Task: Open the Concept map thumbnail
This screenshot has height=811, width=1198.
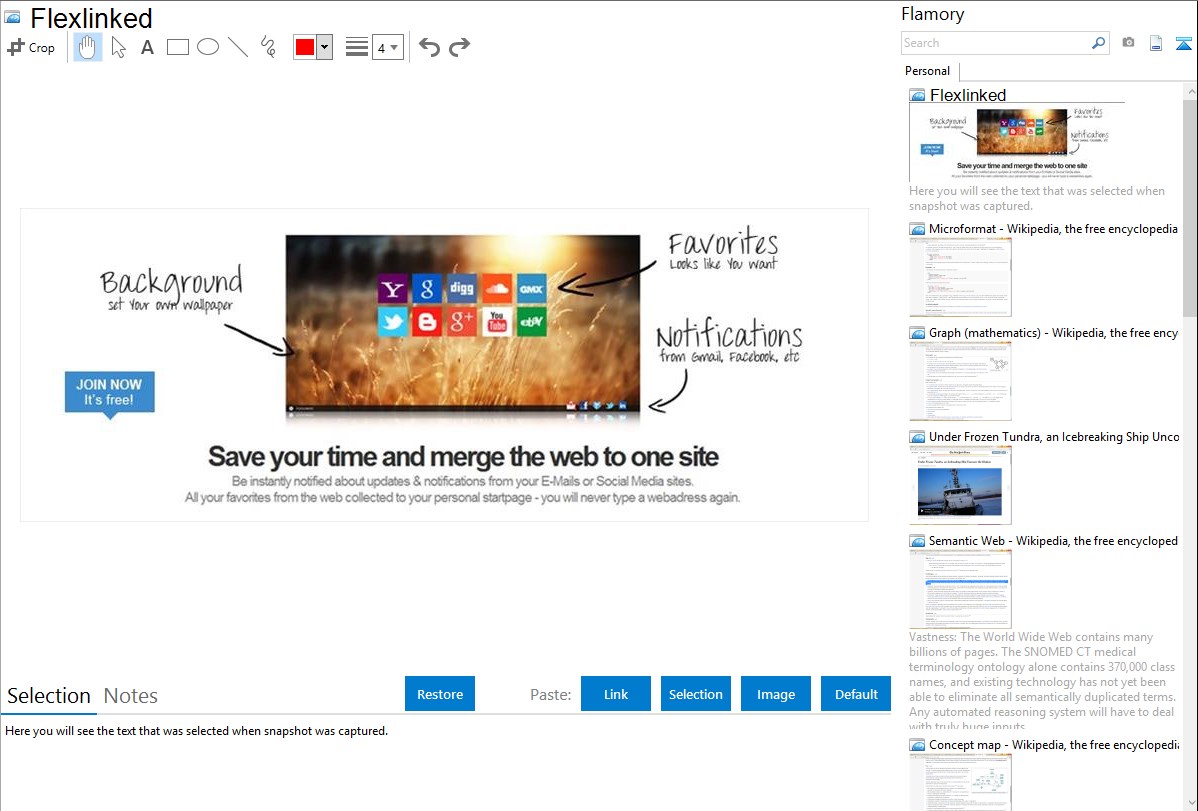Action: pyautogui.click(x=960, y=782)
